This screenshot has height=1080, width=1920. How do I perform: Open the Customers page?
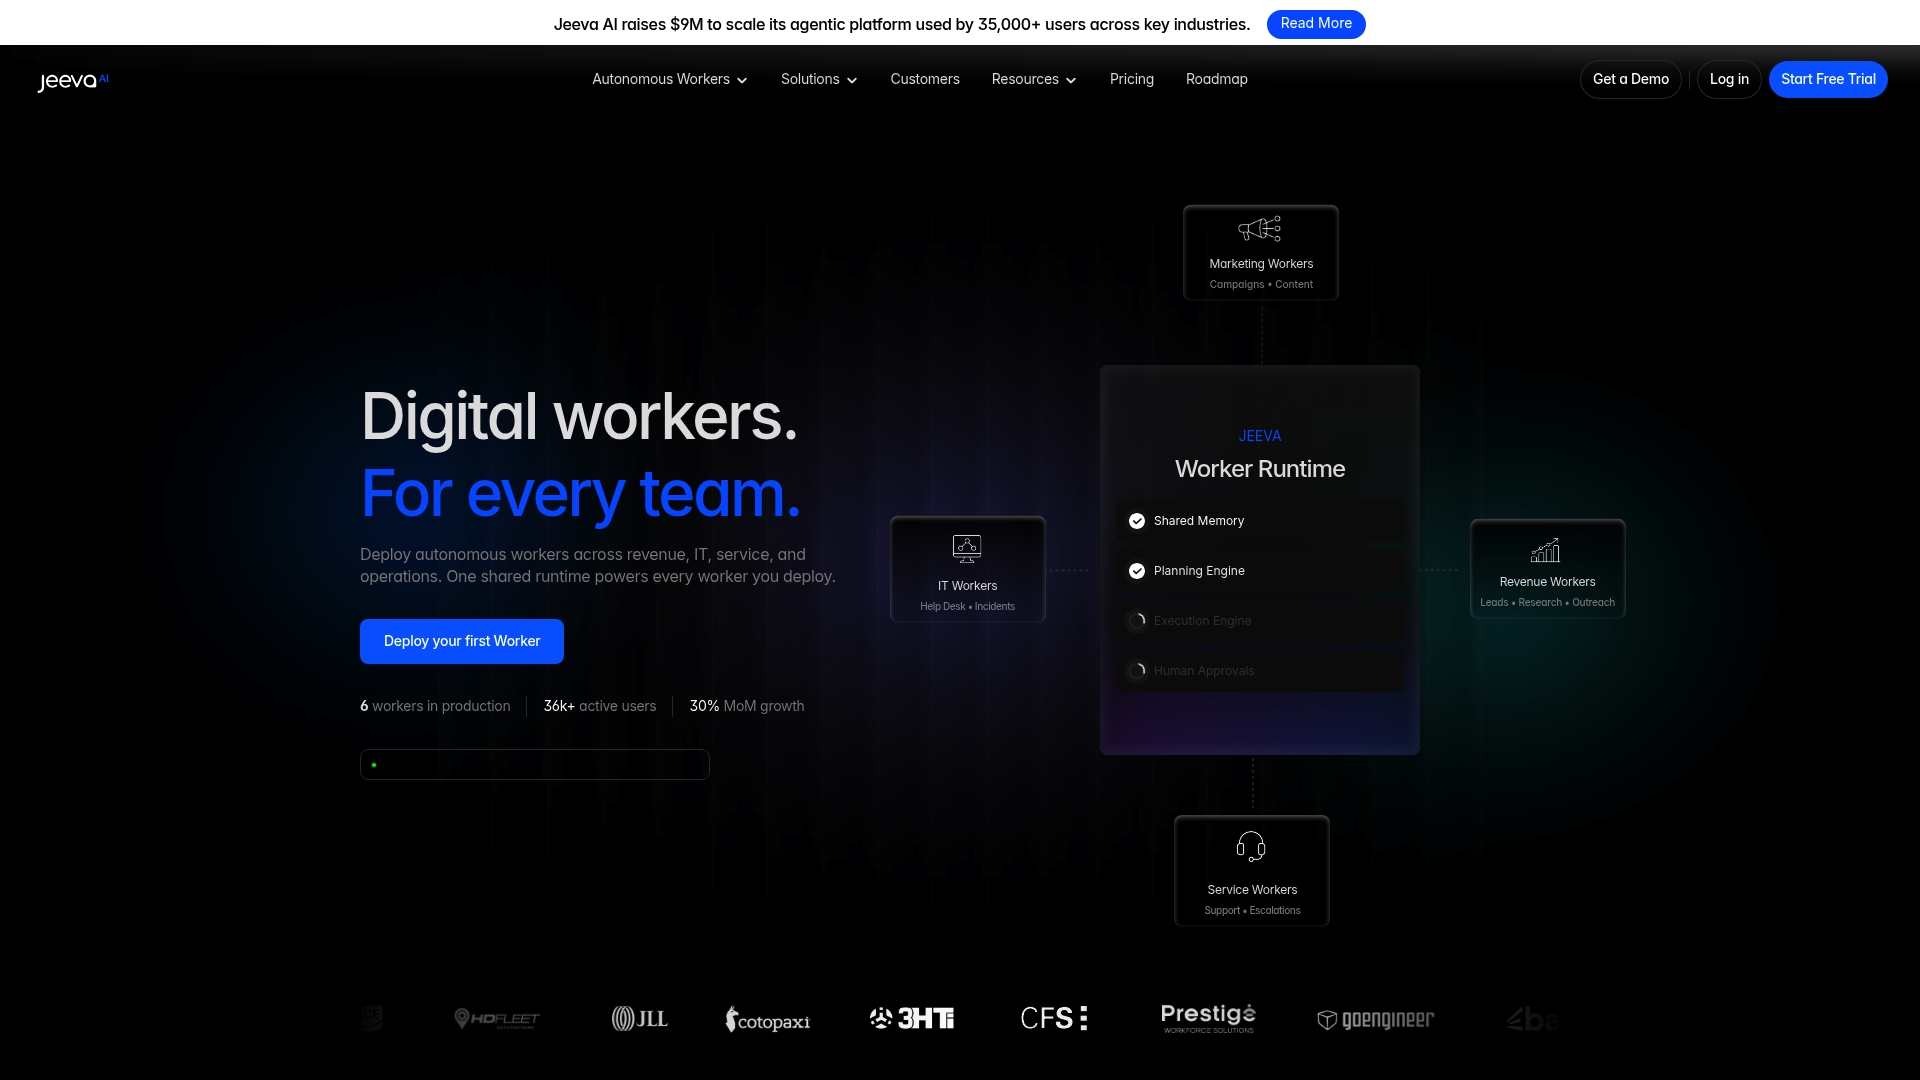pos(925,79)
